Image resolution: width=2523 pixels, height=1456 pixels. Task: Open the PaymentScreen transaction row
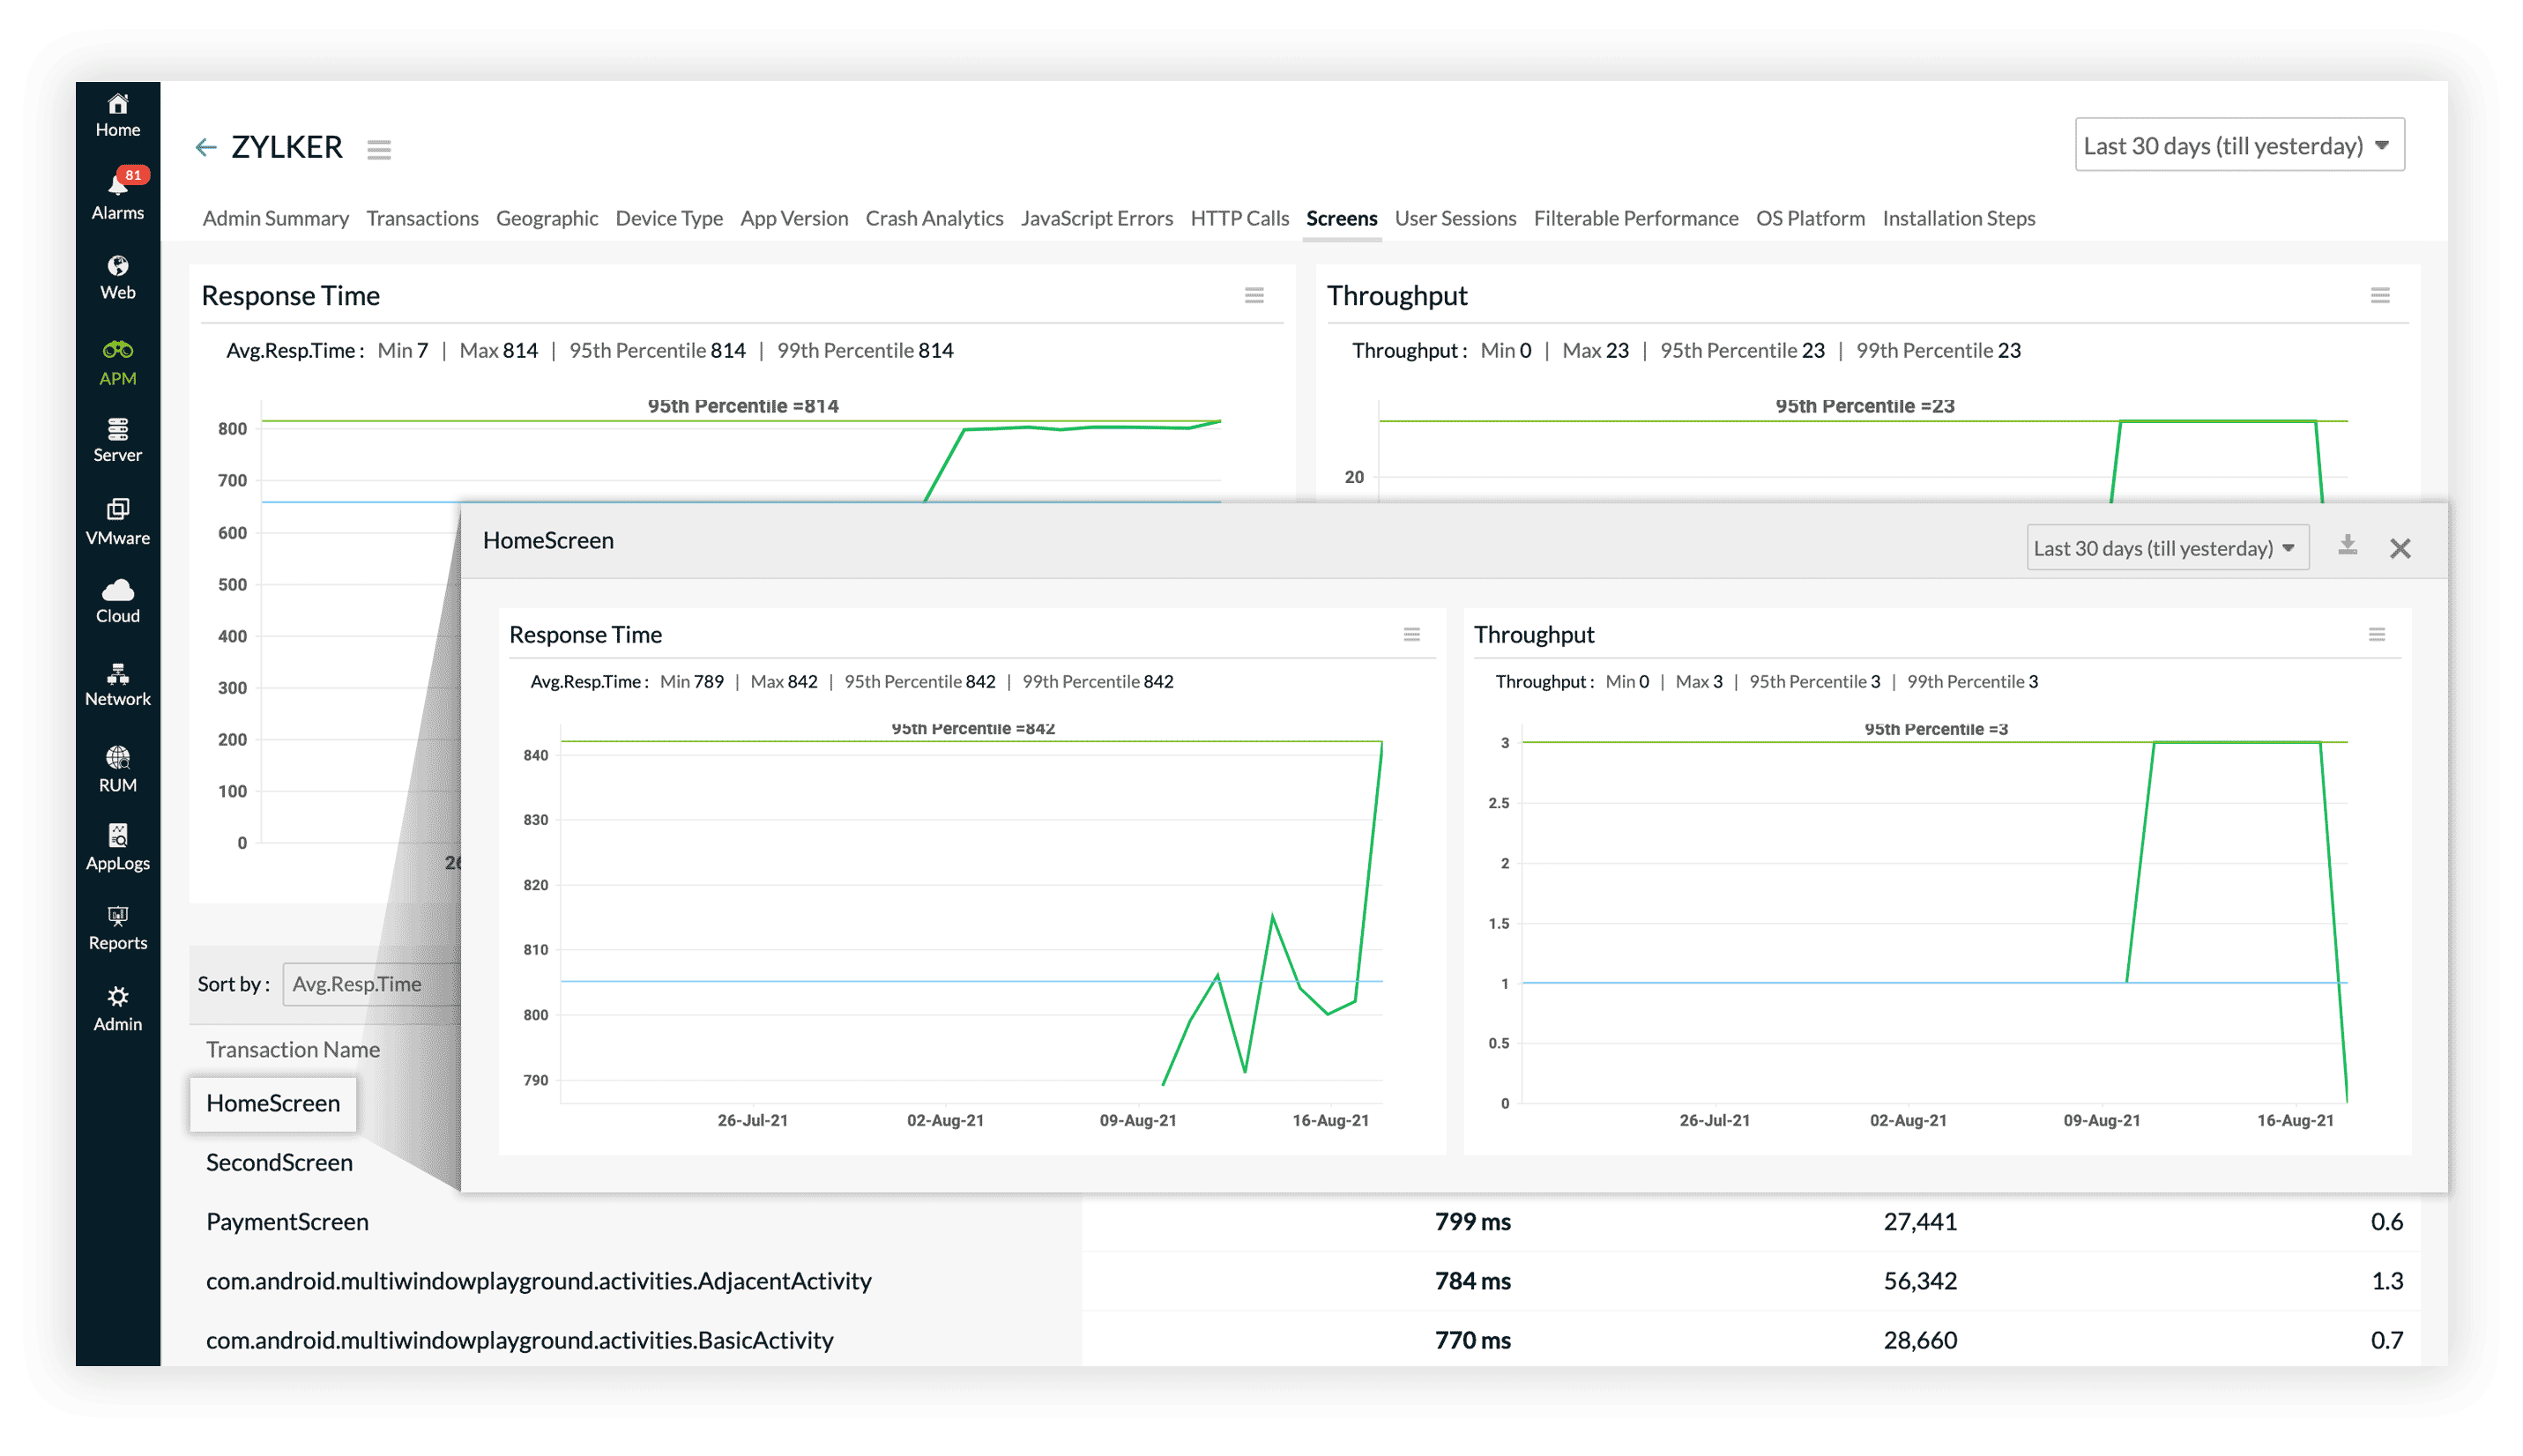pos(287,1221)
